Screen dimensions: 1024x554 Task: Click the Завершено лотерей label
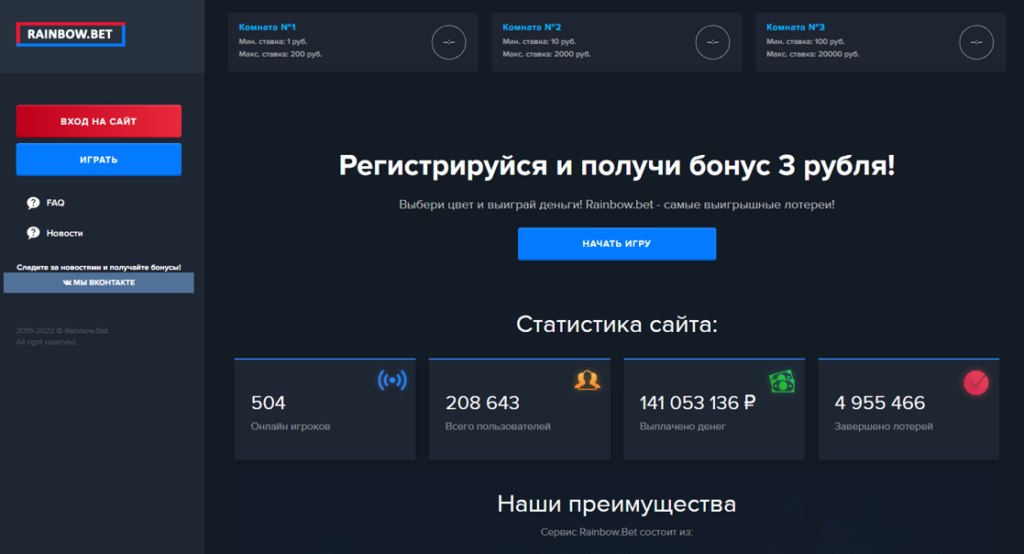pyautogui.click(x=883, y=426)
